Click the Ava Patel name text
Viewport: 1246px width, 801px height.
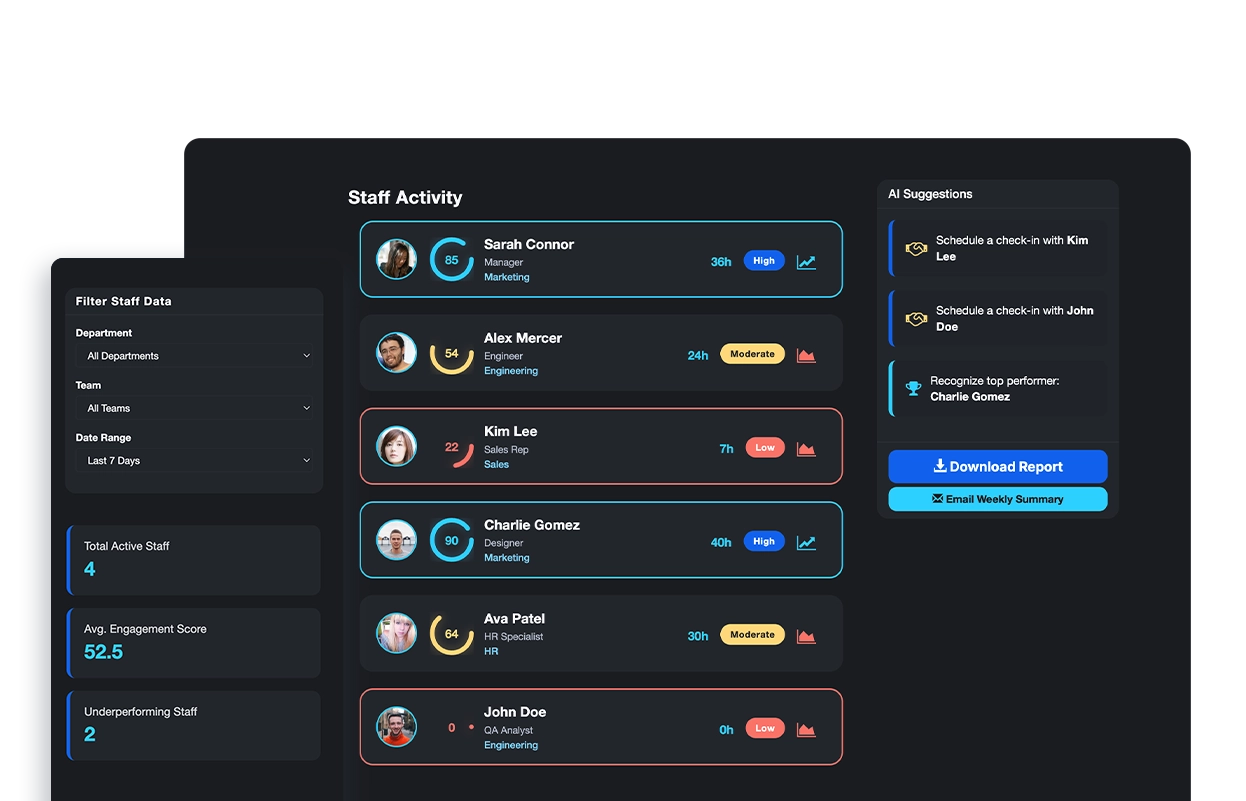[515, 618]
